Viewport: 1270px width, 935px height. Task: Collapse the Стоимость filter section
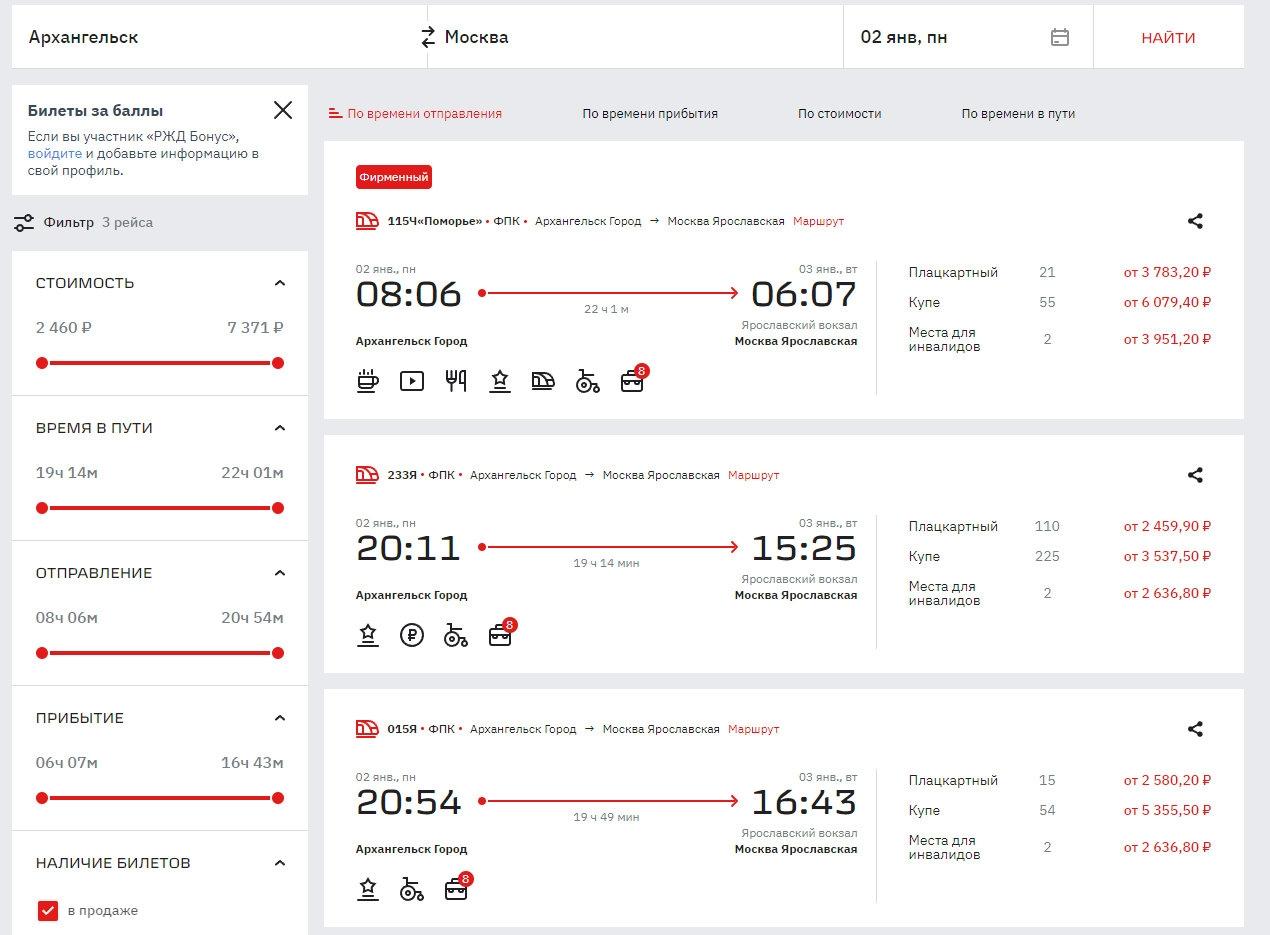280,283
